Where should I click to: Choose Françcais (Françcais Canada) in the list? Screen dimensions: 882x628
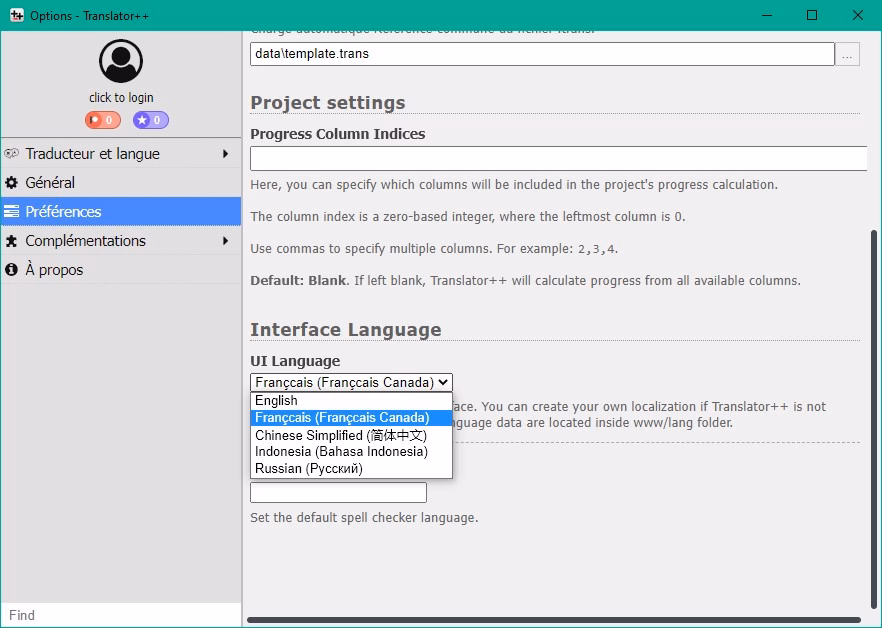351,418
